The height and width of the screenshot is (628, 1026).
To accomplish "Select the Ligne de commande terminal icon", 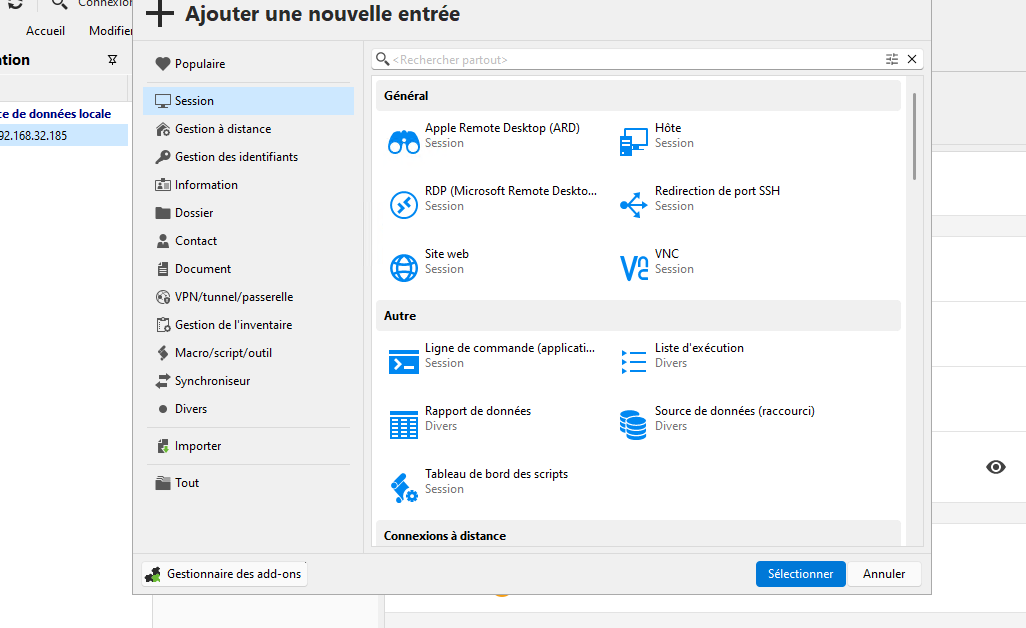I will [404, 362].
